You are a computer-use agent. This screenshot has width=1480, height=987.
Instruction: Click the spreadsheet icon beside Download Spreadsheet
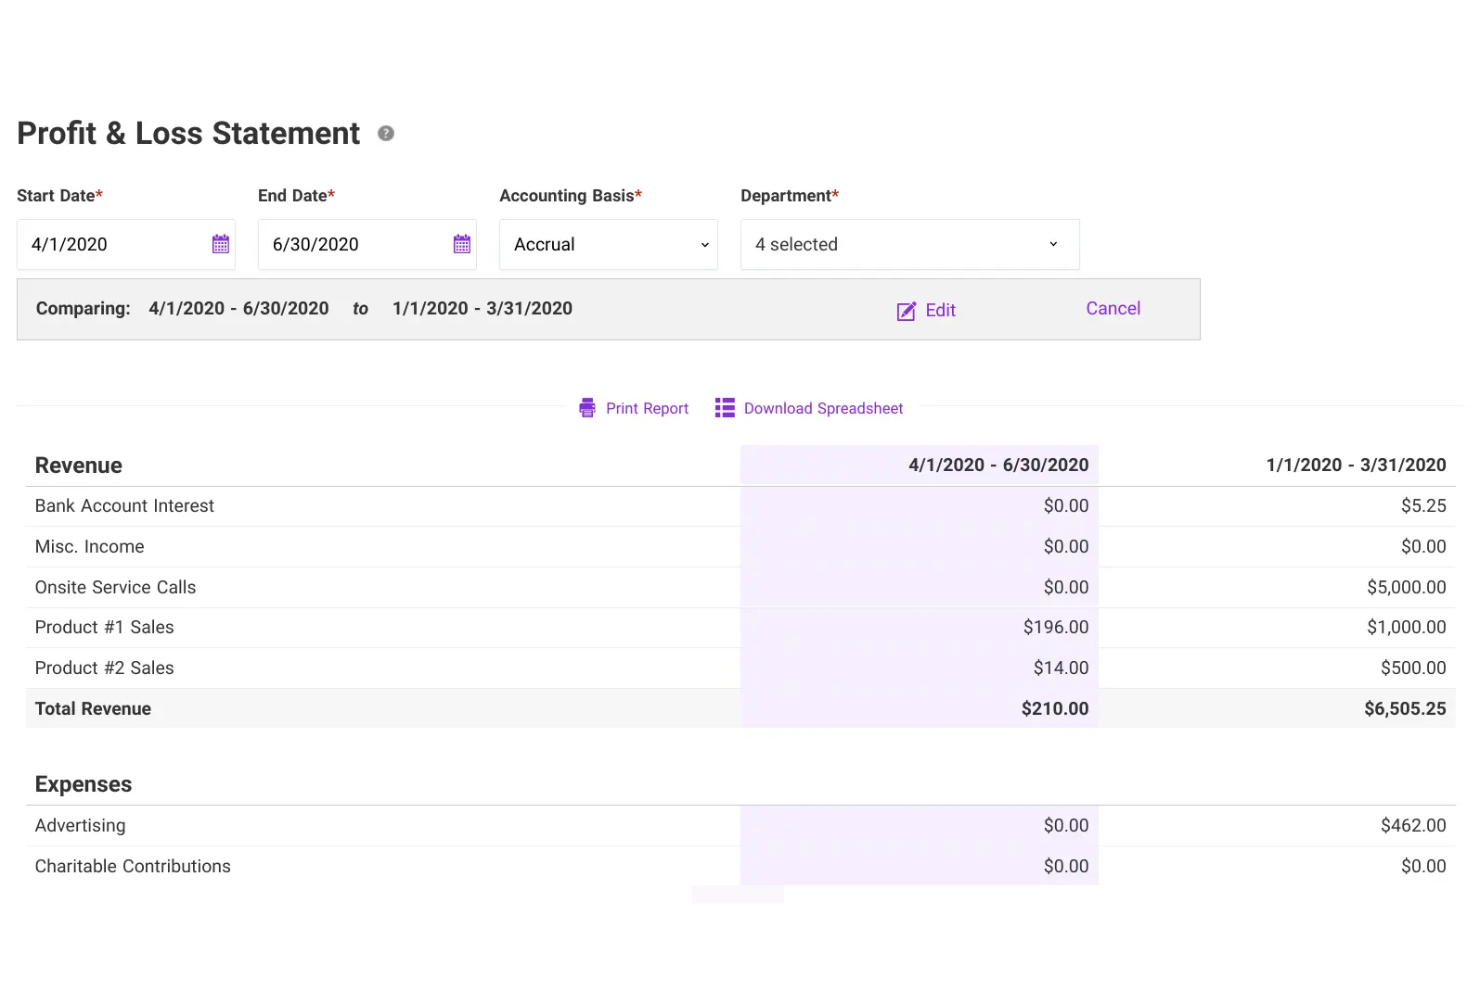pyautogui.click(x=725, y=408)
